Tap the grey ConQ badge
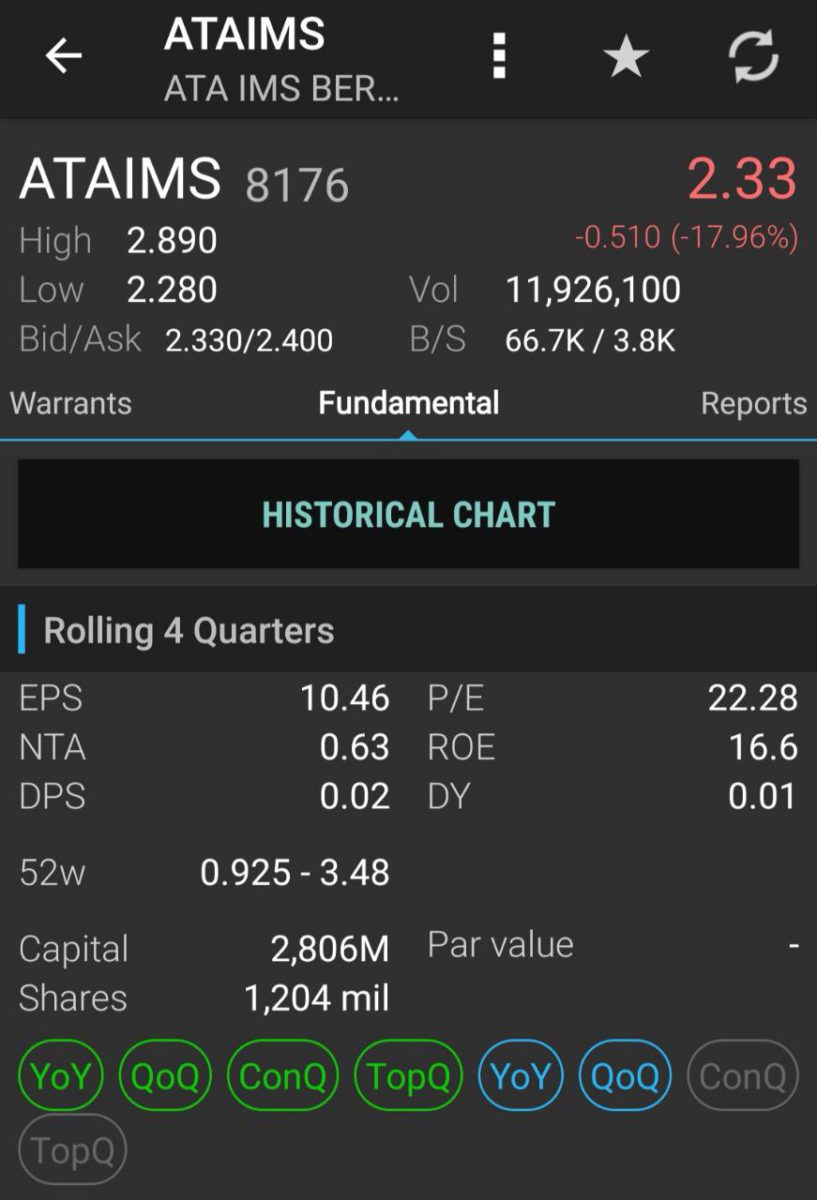Screen dimensions: 817x1200 pos(743,1076)
